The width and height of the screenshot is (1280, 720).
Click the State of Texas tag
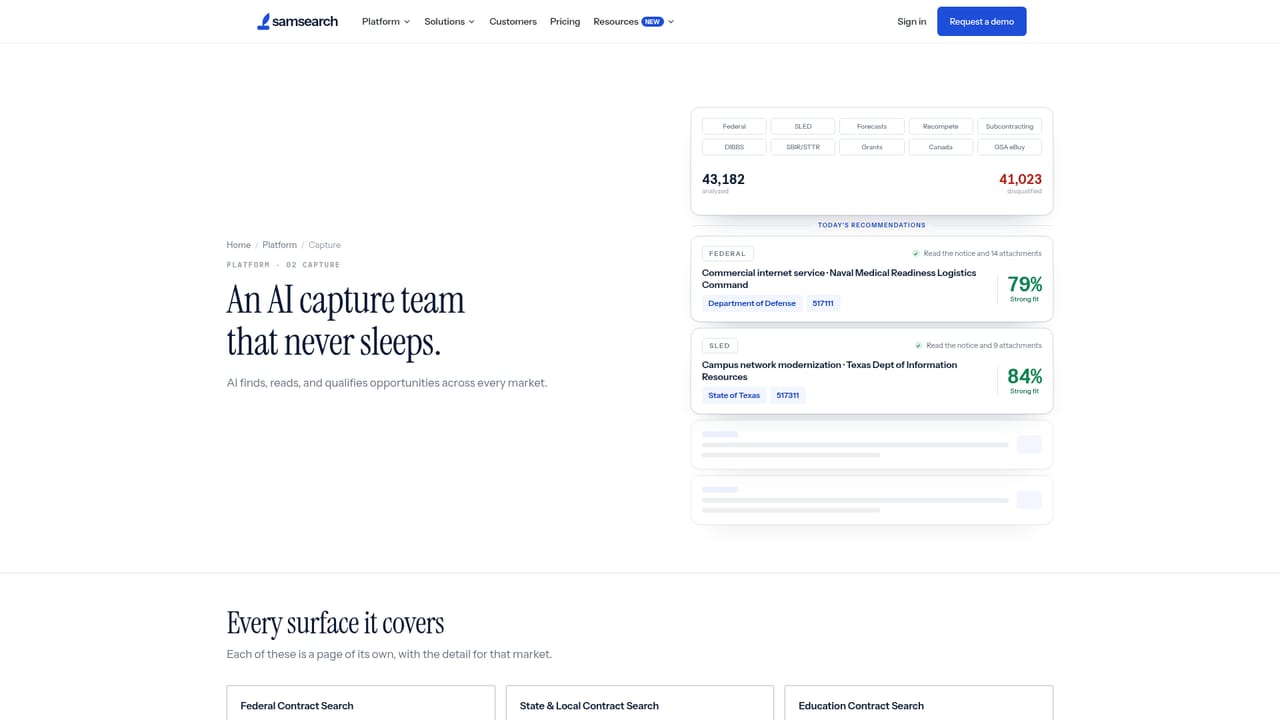coord(734,395)
